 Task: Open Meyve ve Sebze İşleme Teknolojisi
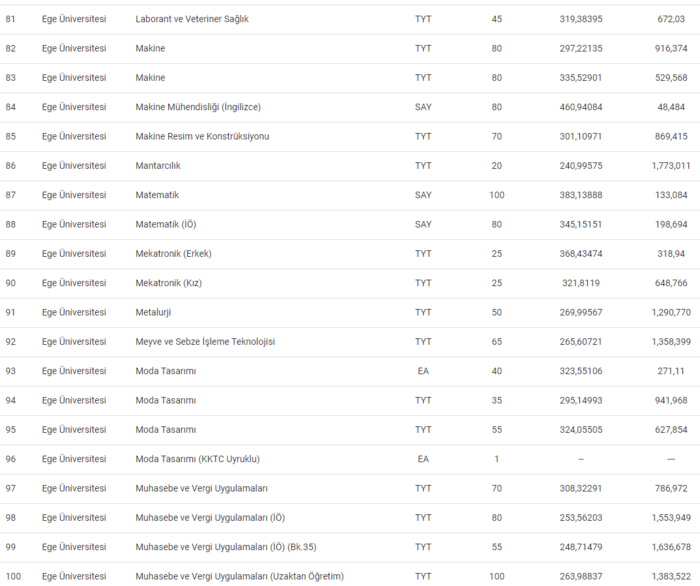(205, 342)
